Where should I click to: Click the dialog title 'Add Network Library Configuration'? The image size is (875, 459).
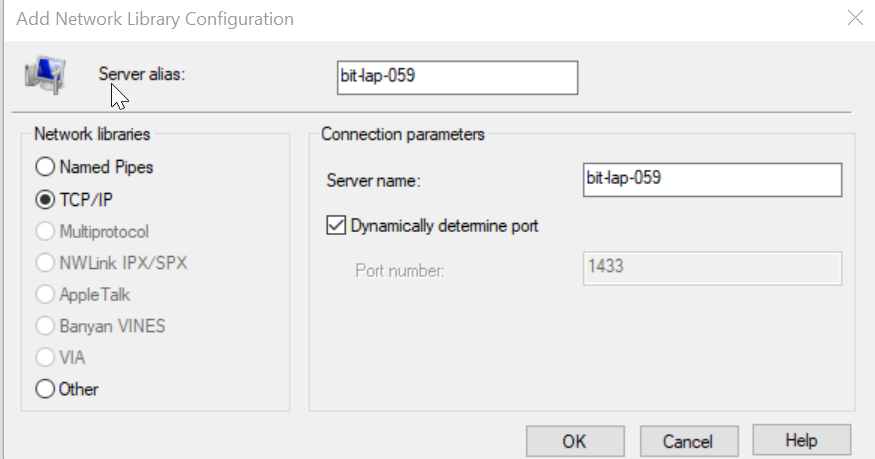155,19
